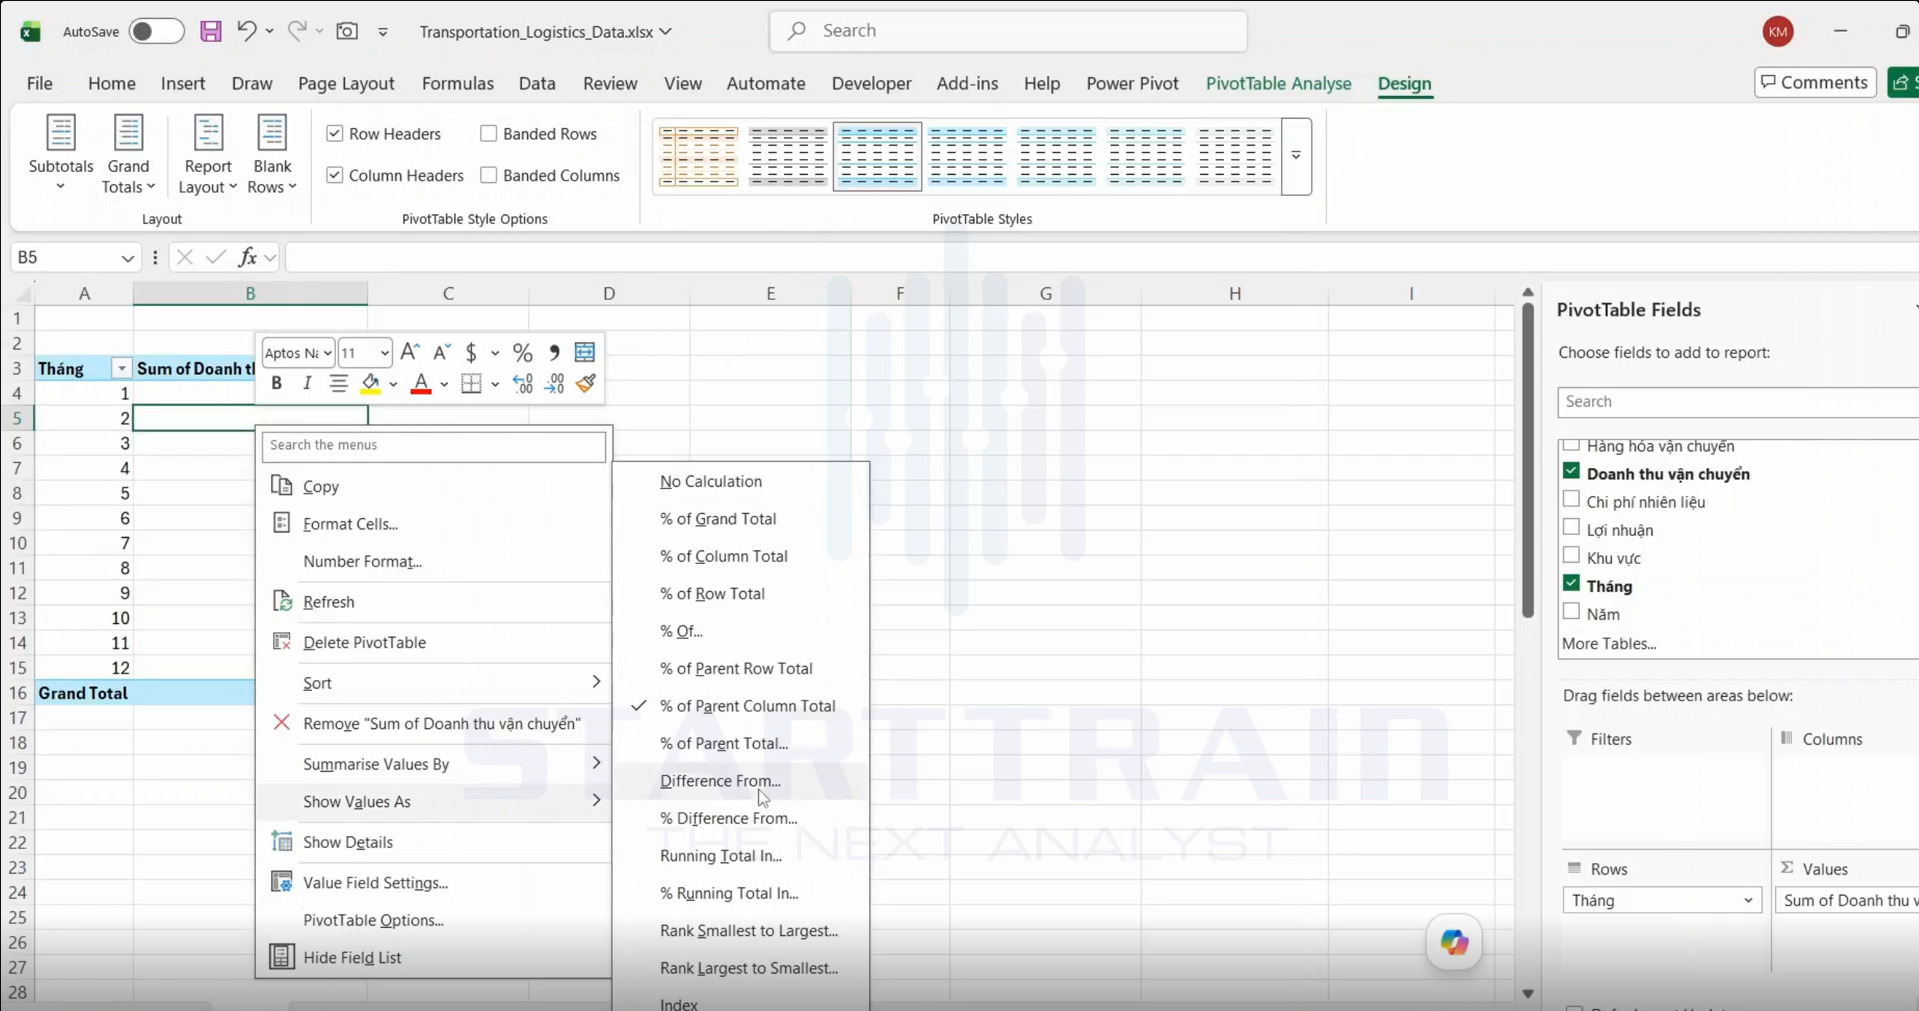Viewport: 1919px width, 1011px height.
Task: Enable Banded Rows checkbox
Action: point(489,133)
